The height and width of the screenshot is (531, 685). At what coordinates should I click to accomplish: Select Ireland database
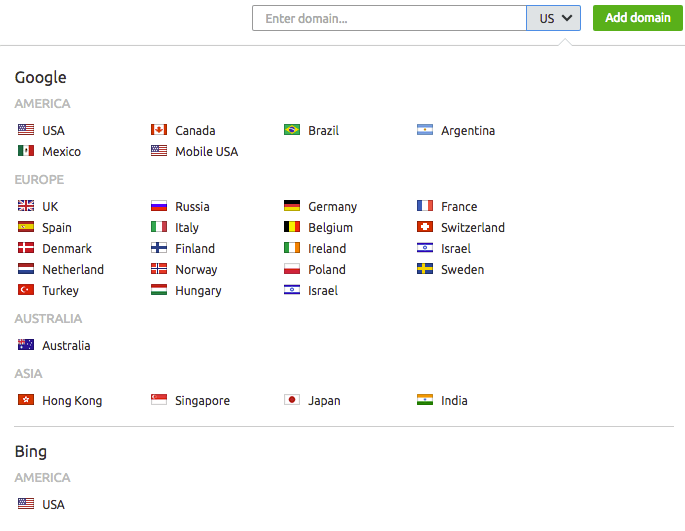coord(327,249)
